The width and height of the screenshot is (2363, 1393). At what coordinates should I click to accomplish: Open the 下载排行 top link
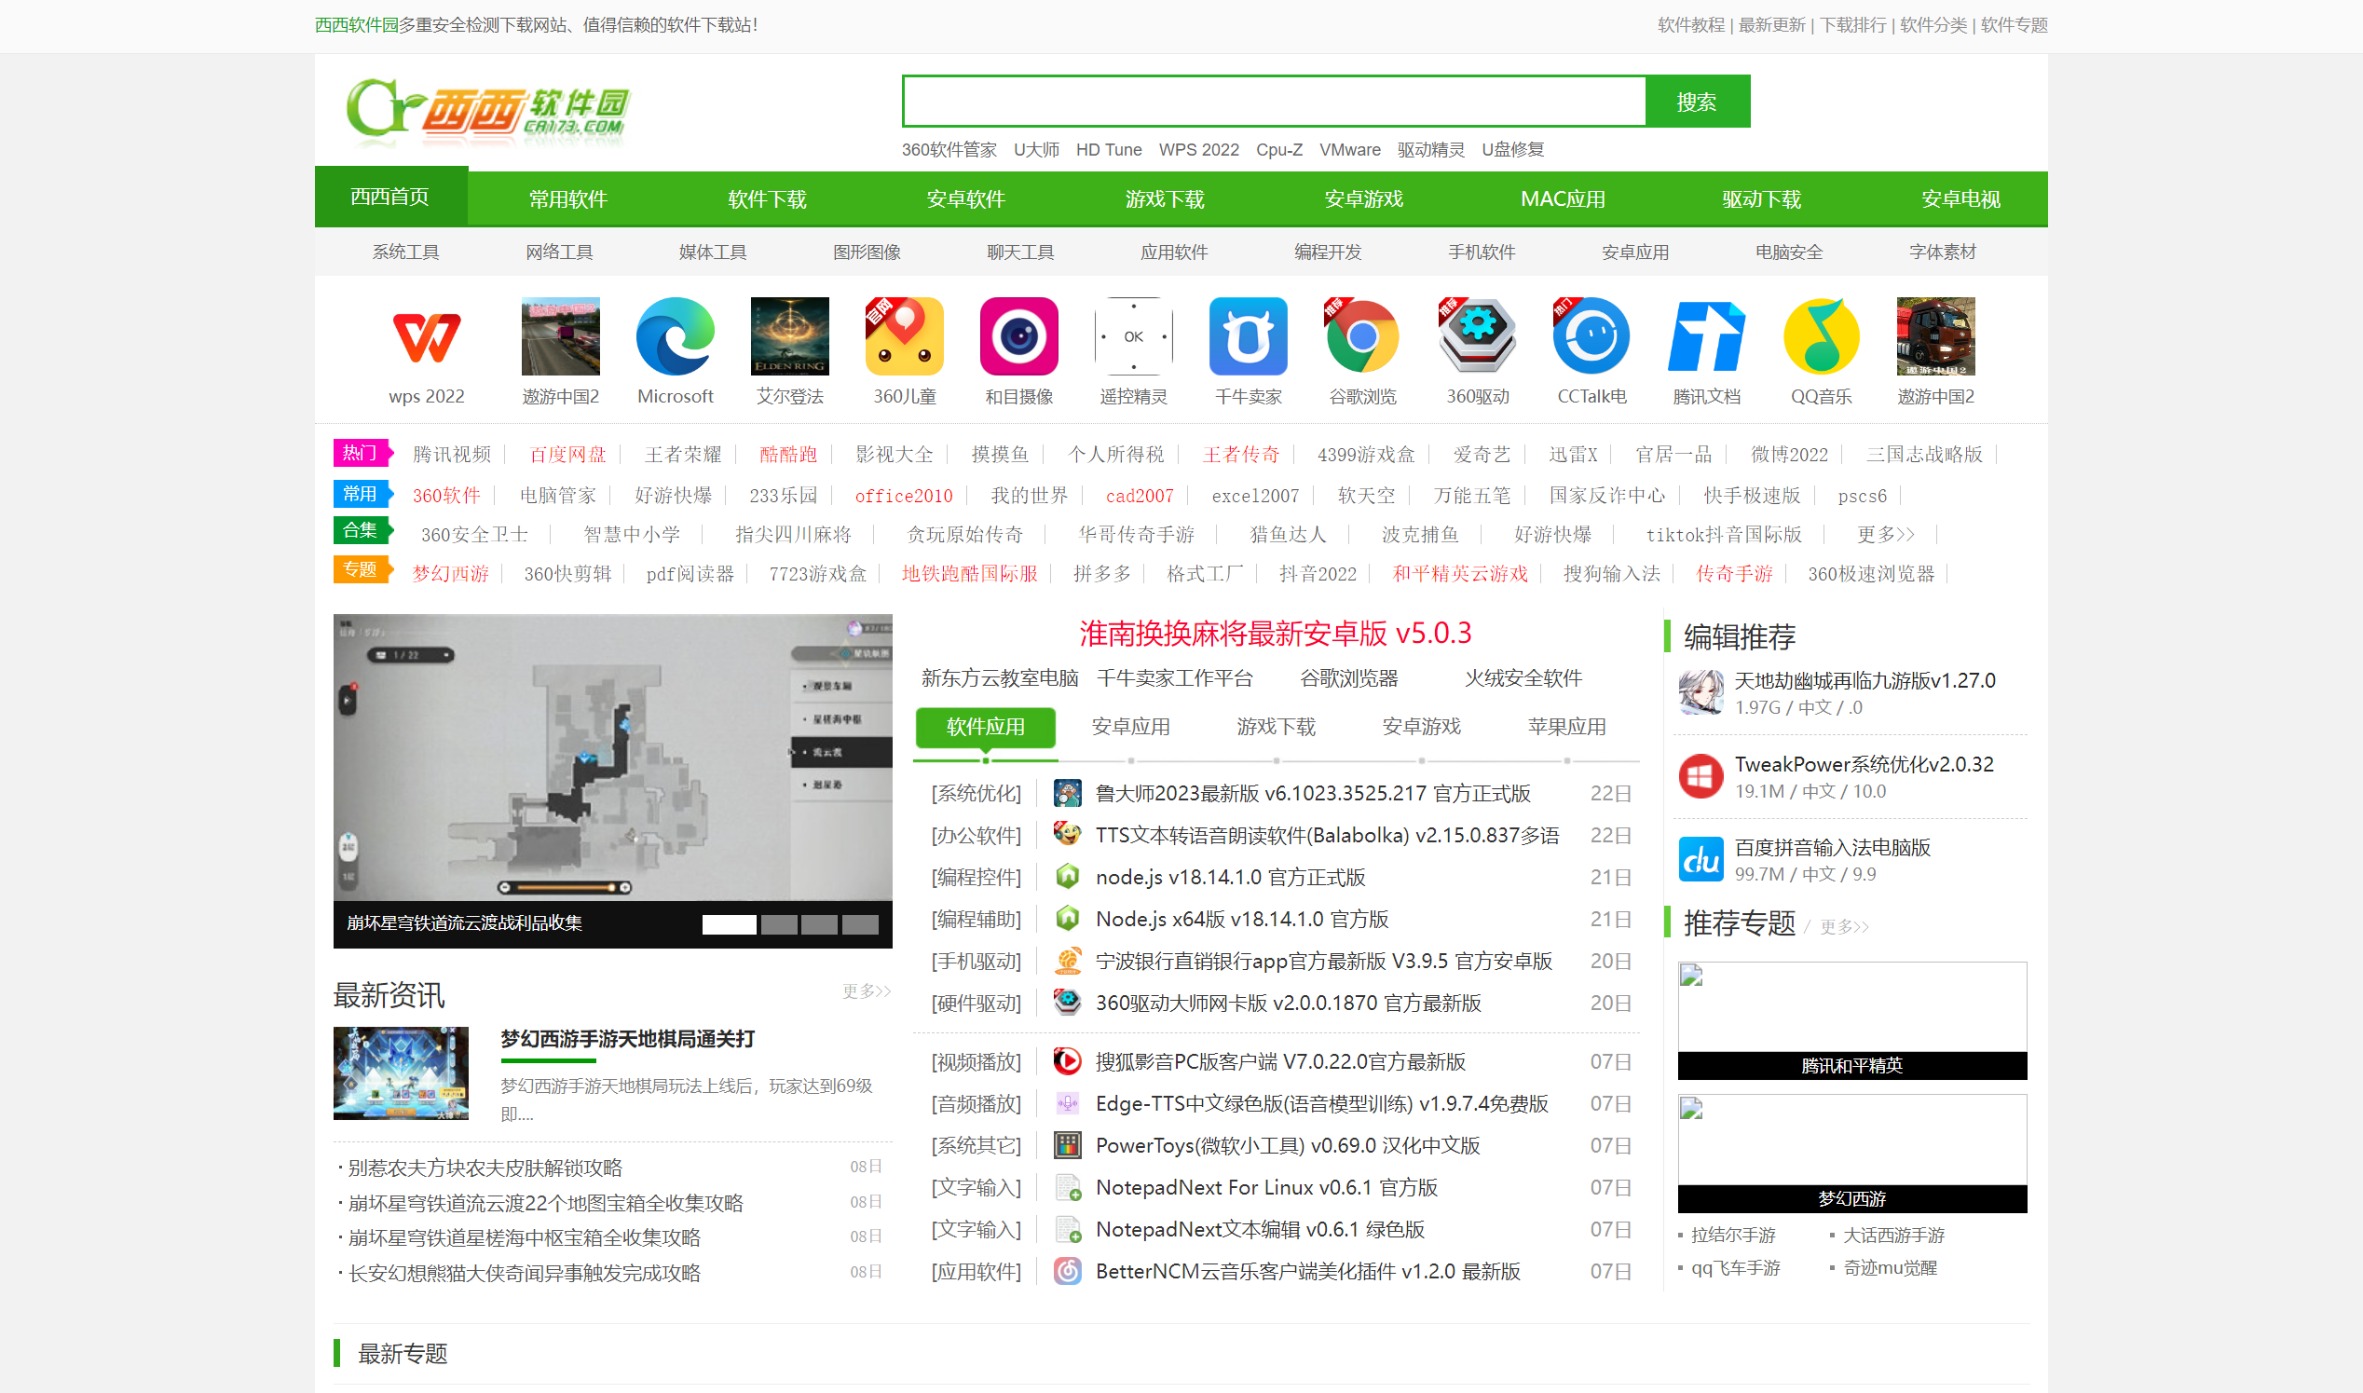coord(1853,25)
